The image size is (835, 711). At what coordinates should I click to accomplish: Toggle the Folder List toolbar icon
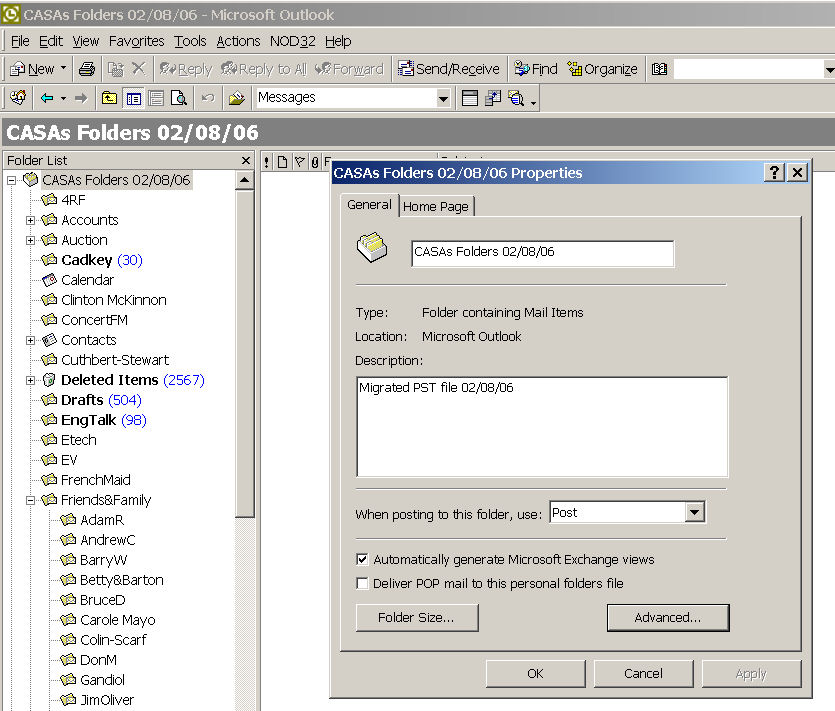[x=133, y=98]
